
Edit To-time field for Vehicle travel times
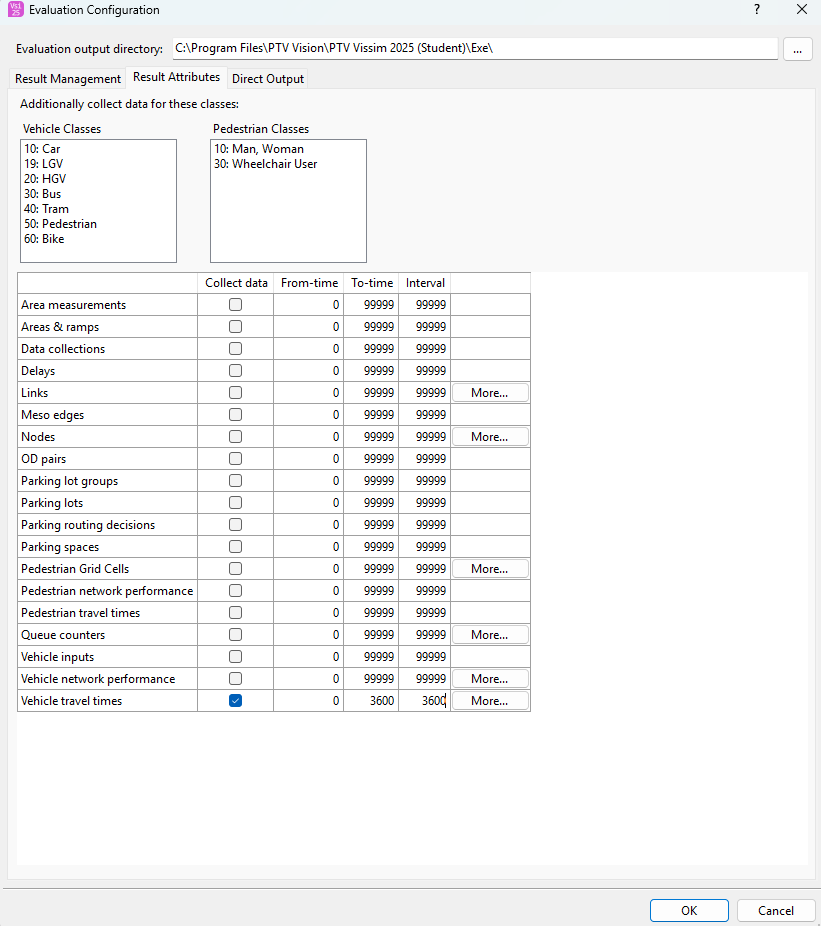[x=371, y=701]
